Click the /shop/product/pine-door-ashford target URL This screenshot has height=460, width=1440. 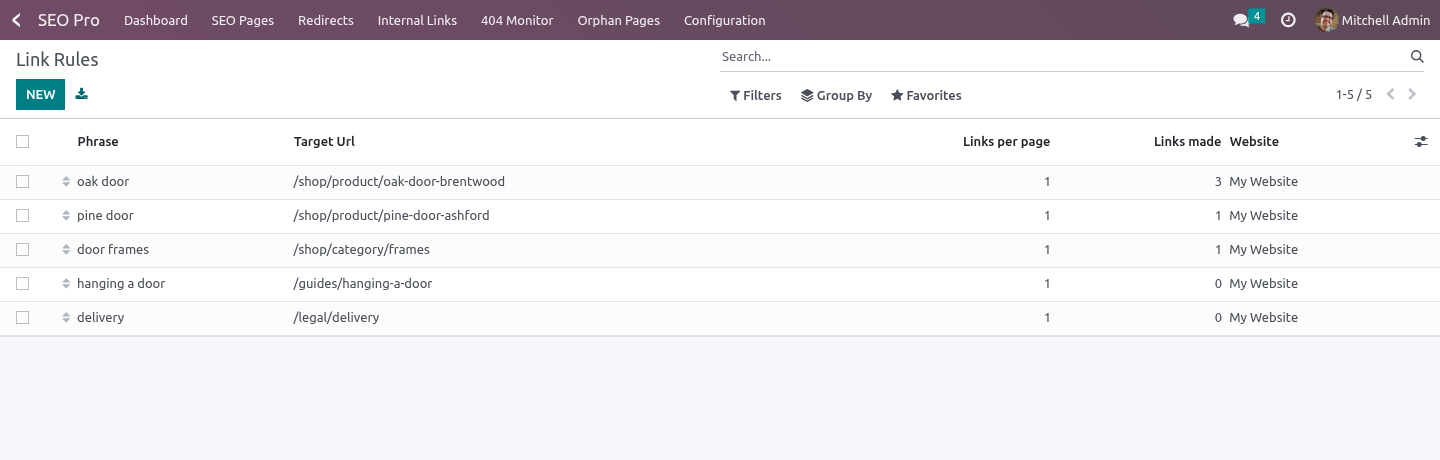coord(391,216)
